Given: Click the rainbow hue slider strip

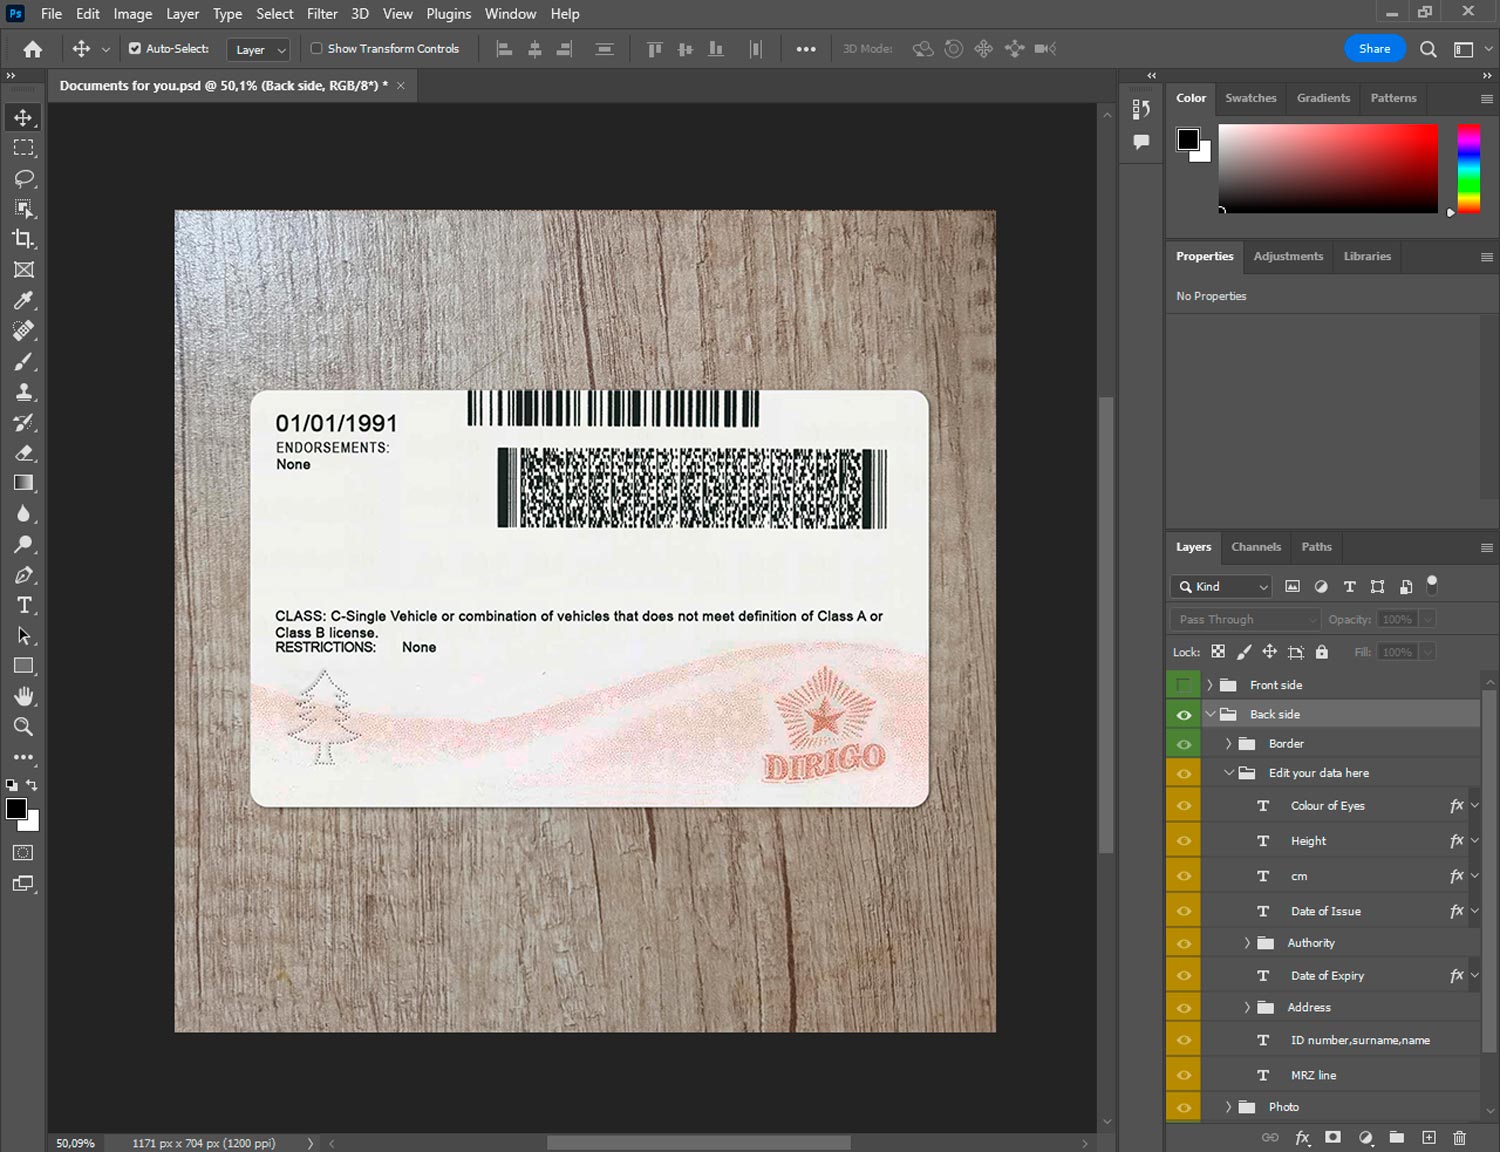Looking at the screenshot, I should tap(1468, 168).
